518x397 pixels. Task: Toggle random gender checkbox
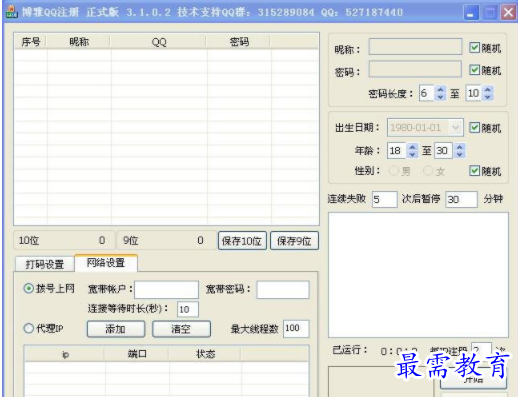[474, 171]
